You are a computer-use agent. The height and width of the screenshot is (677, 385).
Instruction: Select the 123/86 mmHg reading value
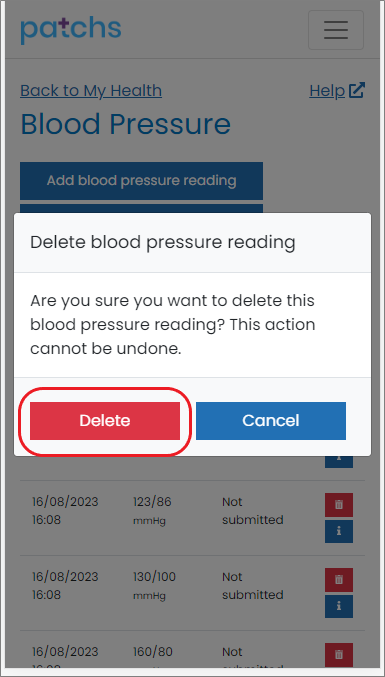(x=152, y=511)
